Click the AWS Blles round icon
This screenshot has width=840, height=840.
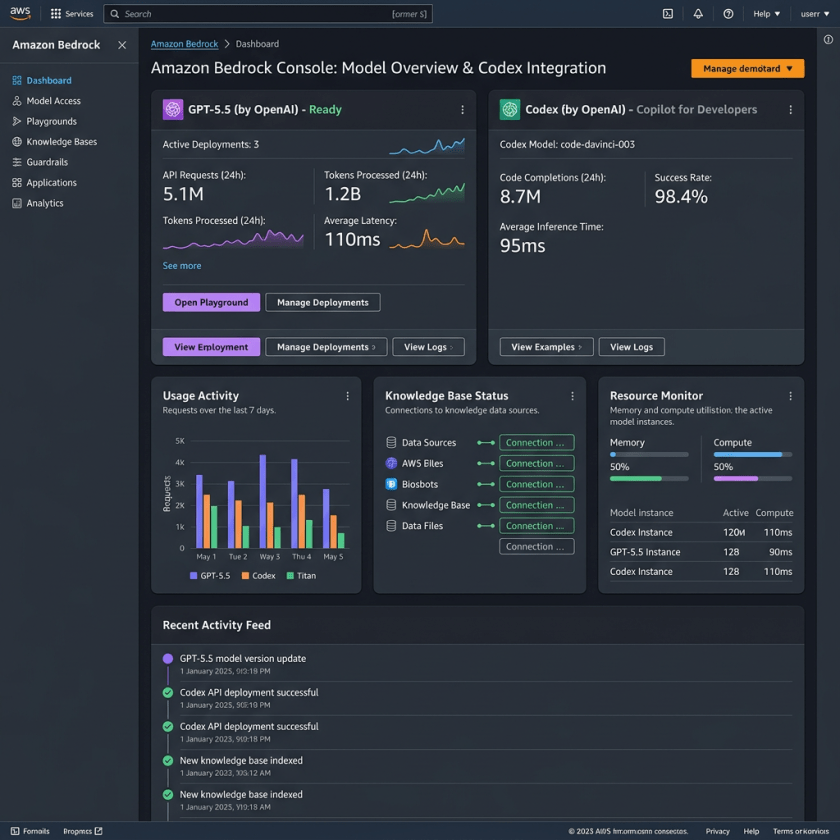[x=391, y=463]
